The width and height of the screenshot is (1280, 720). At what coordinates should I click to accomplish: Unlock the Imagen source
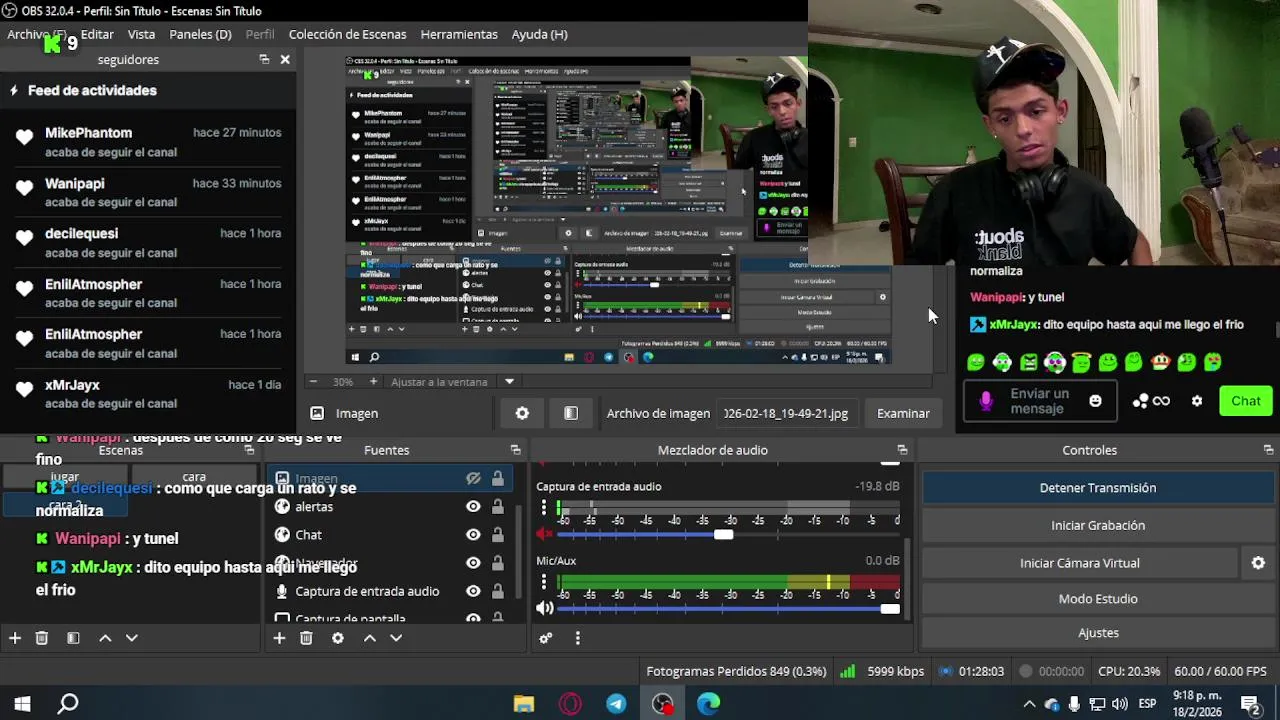497,479
